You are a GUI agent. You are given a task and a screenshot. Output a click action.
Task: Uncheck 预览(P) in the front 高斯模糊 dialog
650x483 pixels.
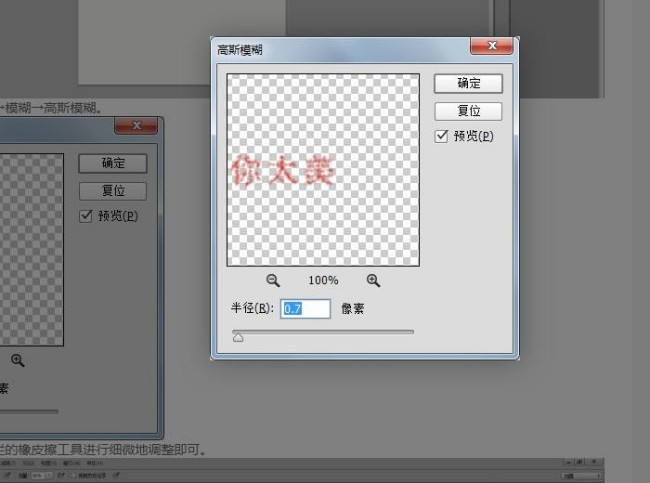[441, 137]
